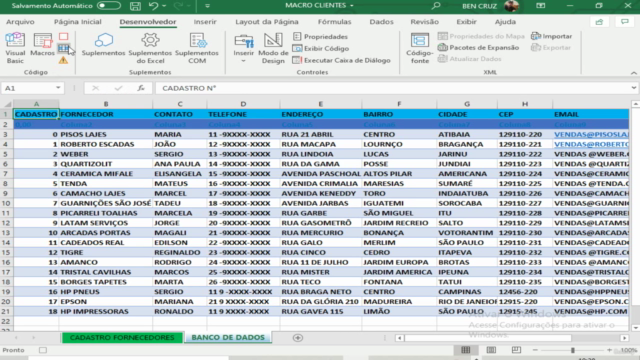Open Suplementos do Excel
The height and width of the screenshot is (360, 640).
point(150,48)
